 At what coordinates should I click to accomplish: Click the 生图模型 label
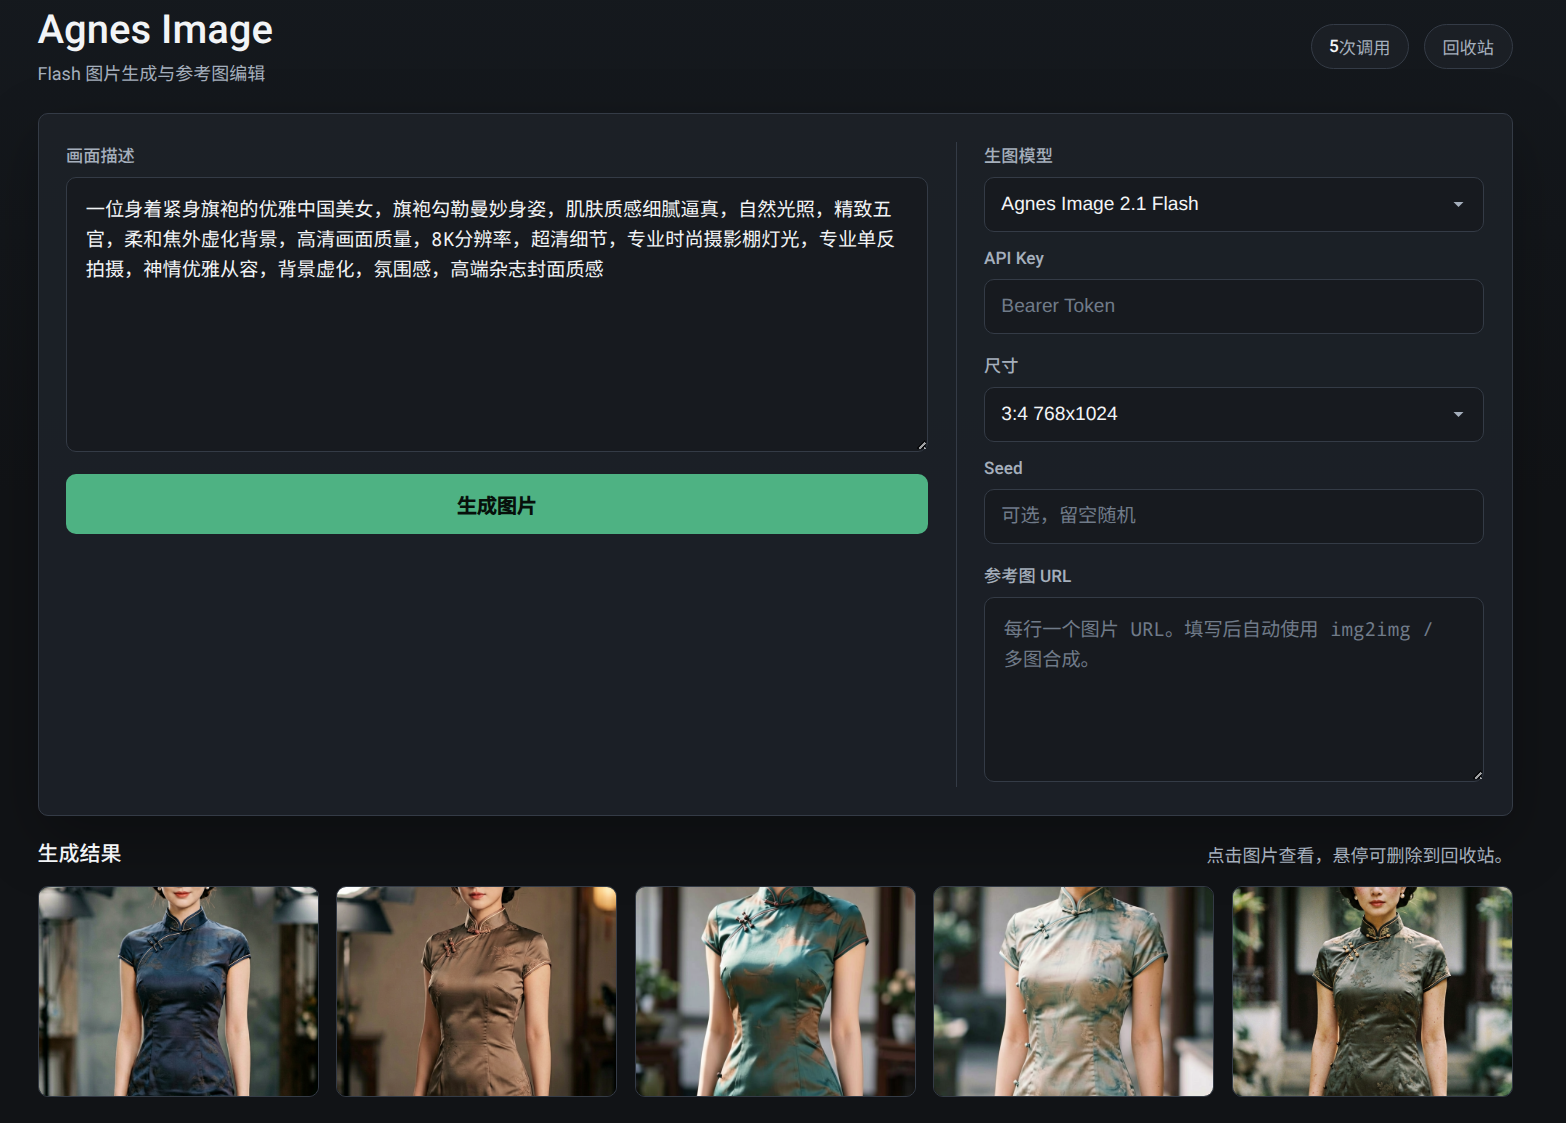[1018, 155]
